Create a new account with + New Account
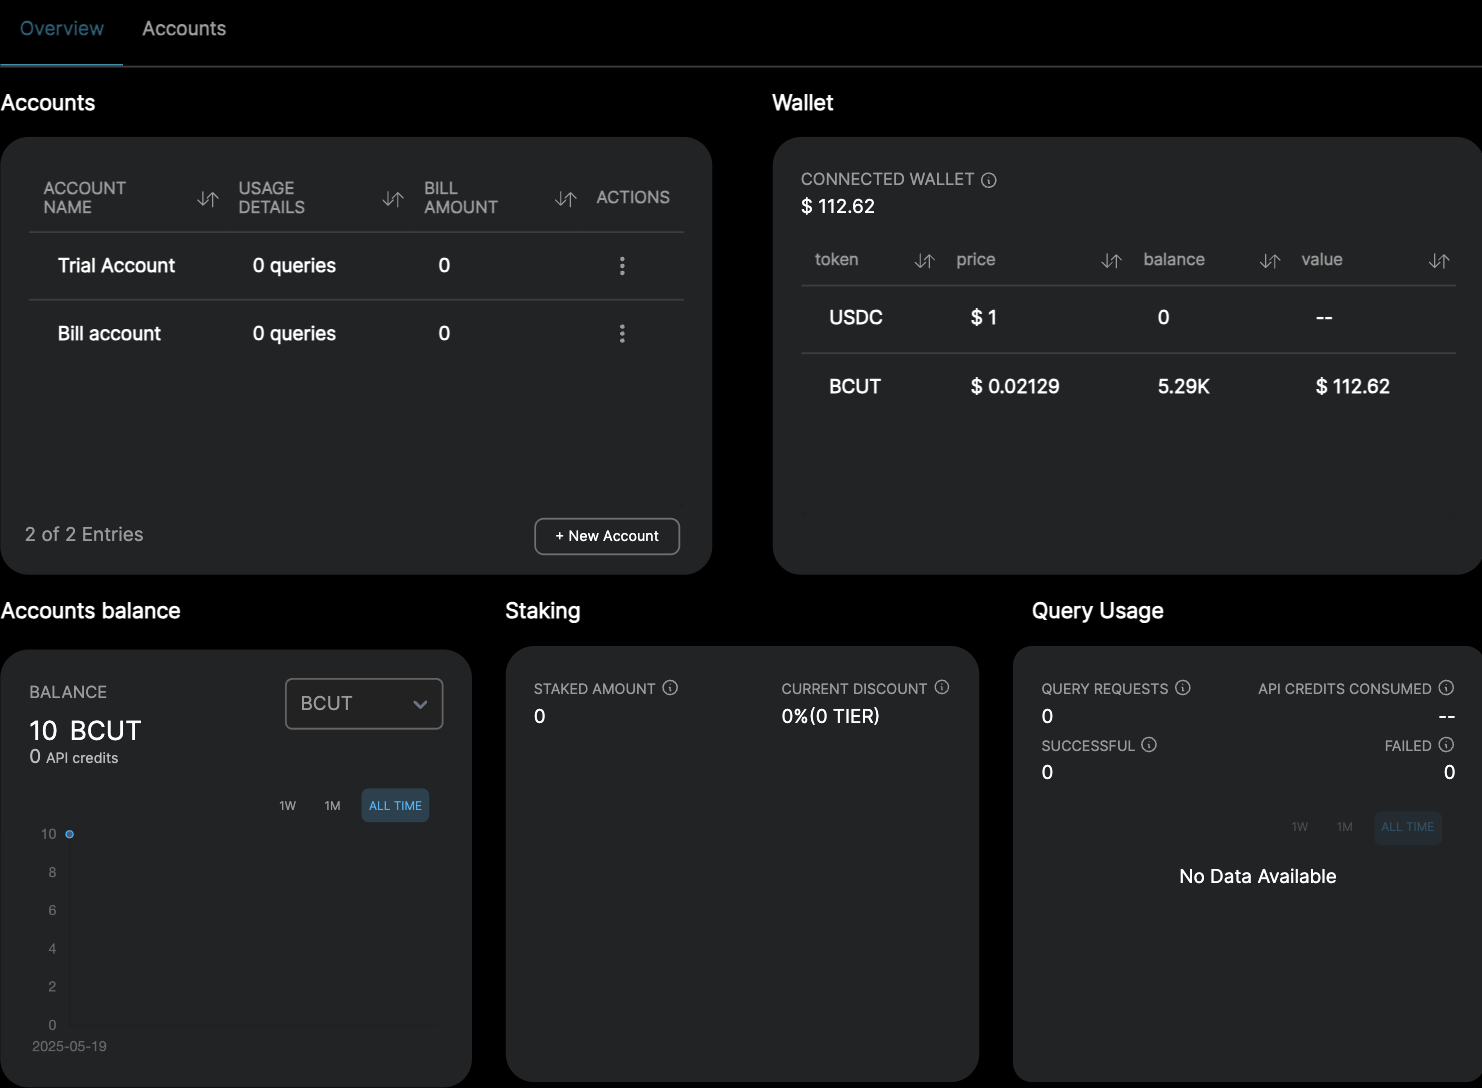Screen dimensions: 1482x1088 607,536
